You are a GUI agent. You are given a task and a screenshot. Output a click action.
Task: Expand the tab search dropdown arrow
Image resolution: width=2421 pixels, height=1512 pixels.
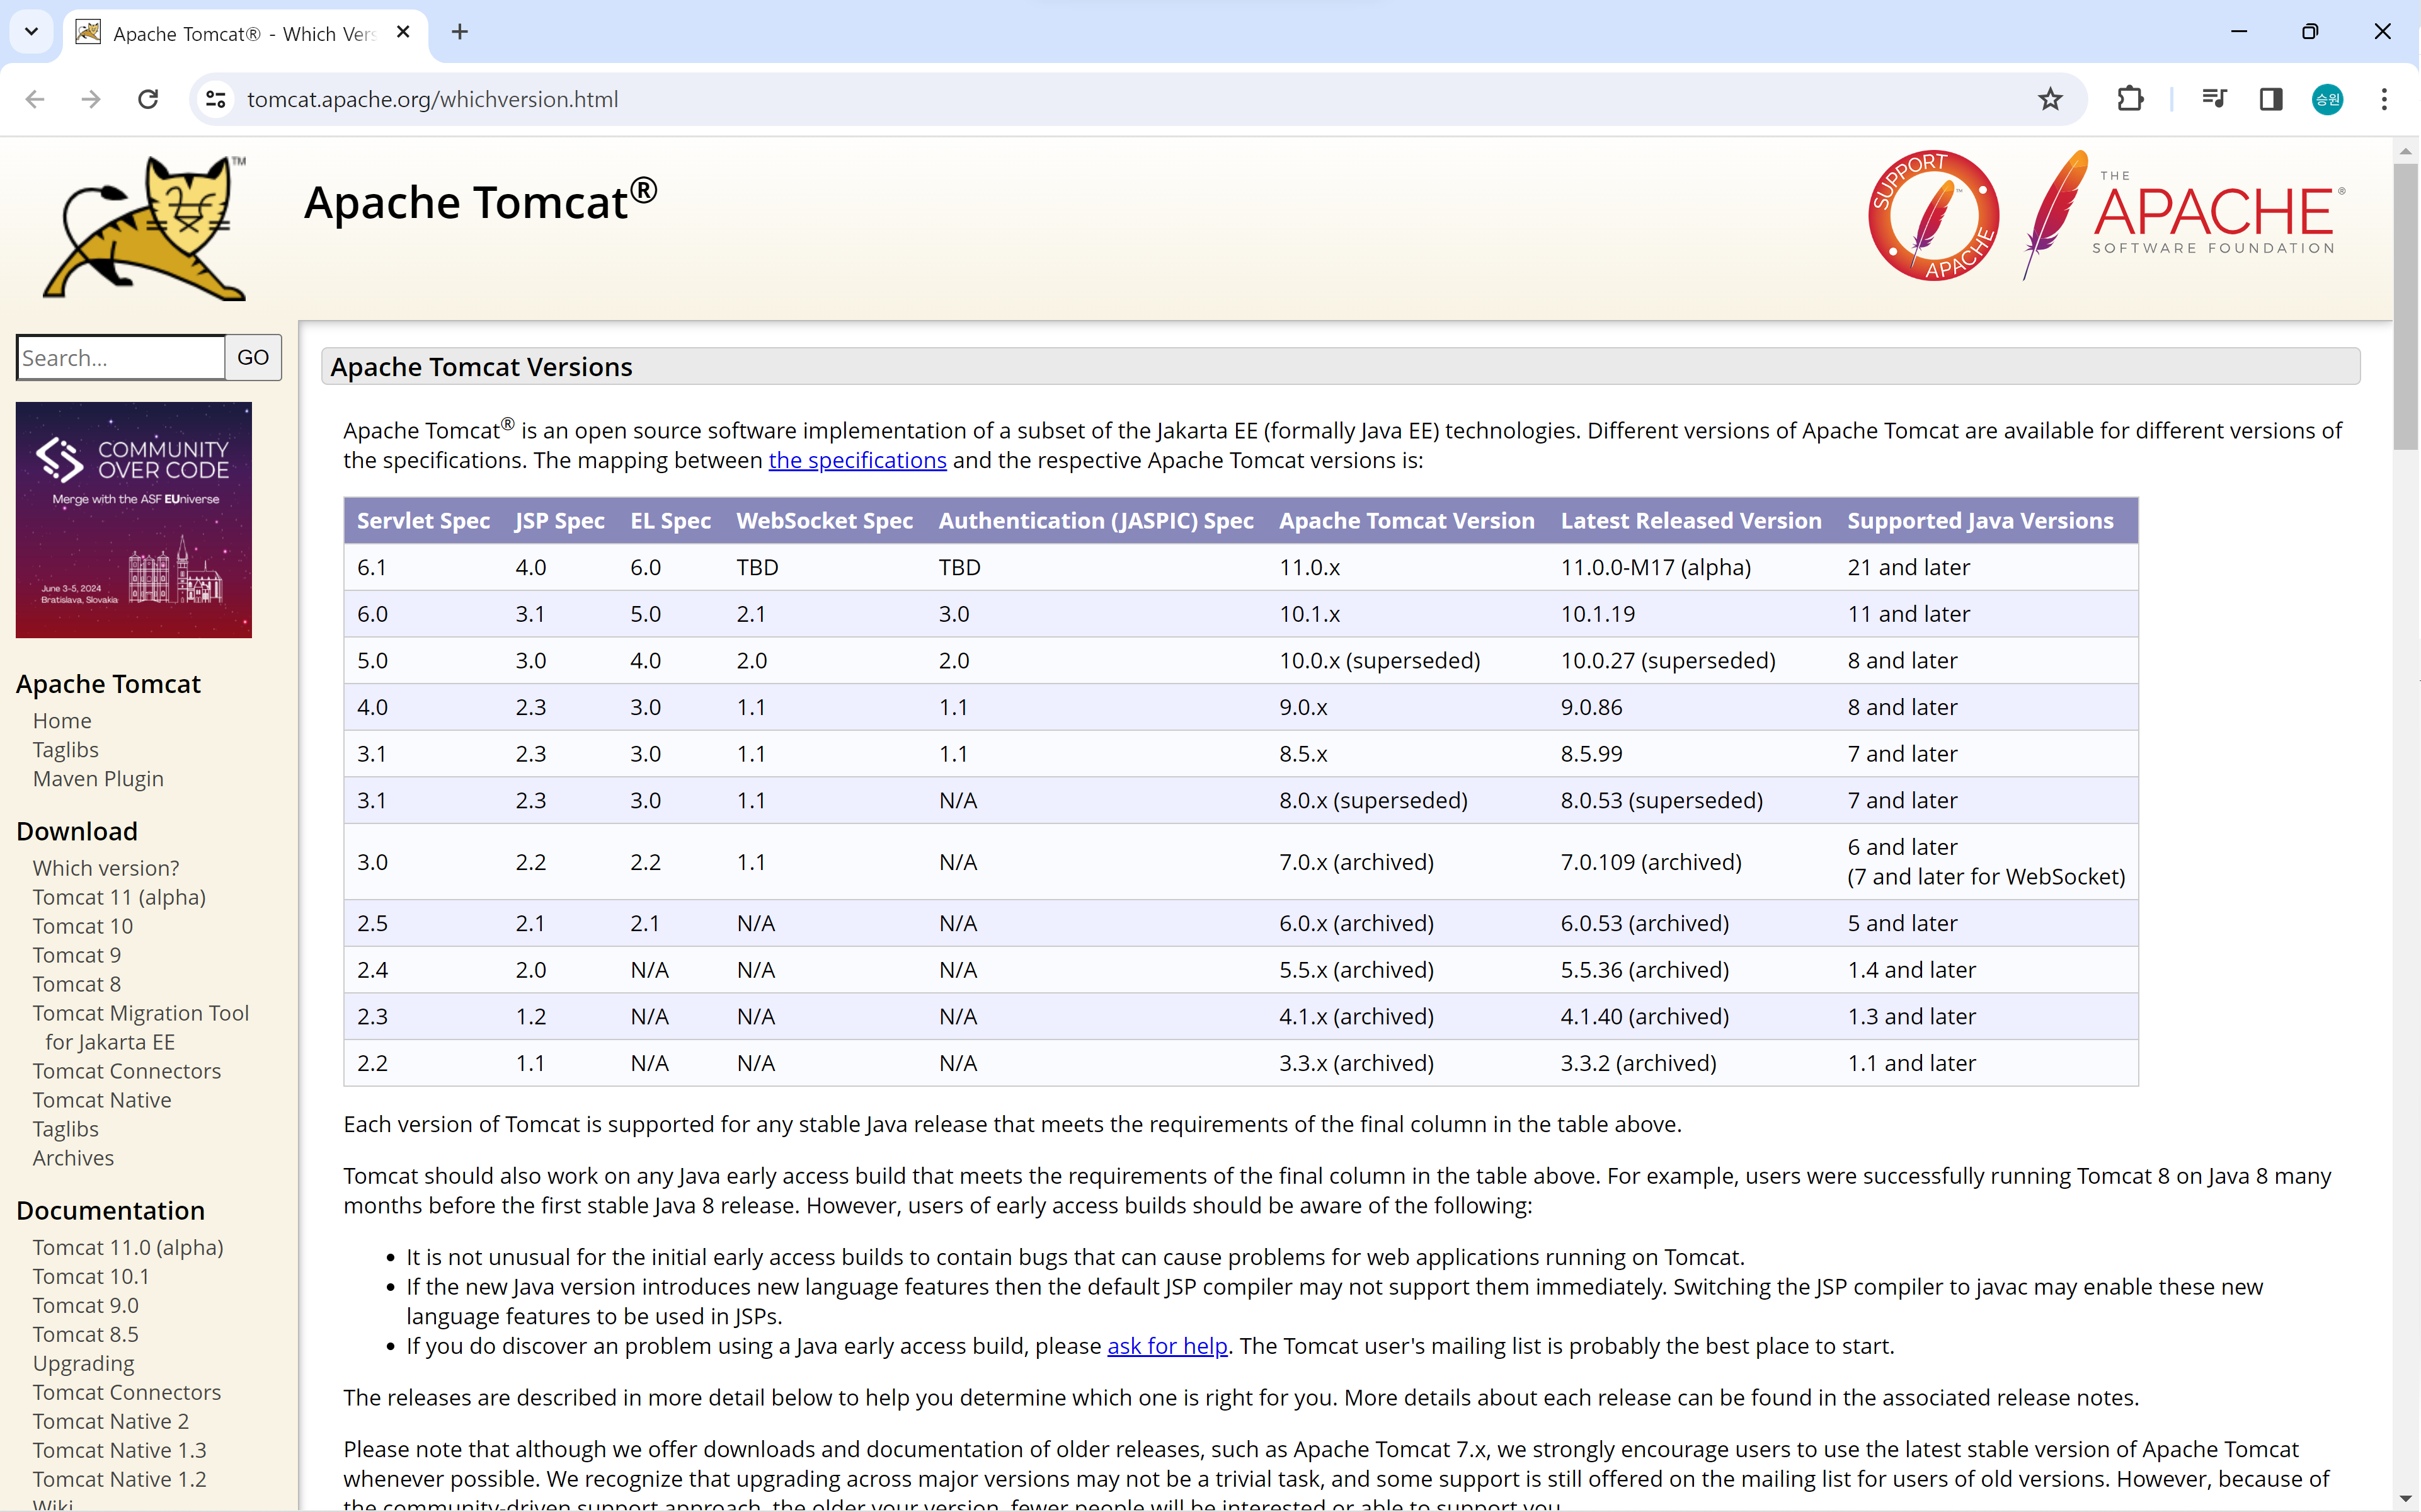coord(31,31)
